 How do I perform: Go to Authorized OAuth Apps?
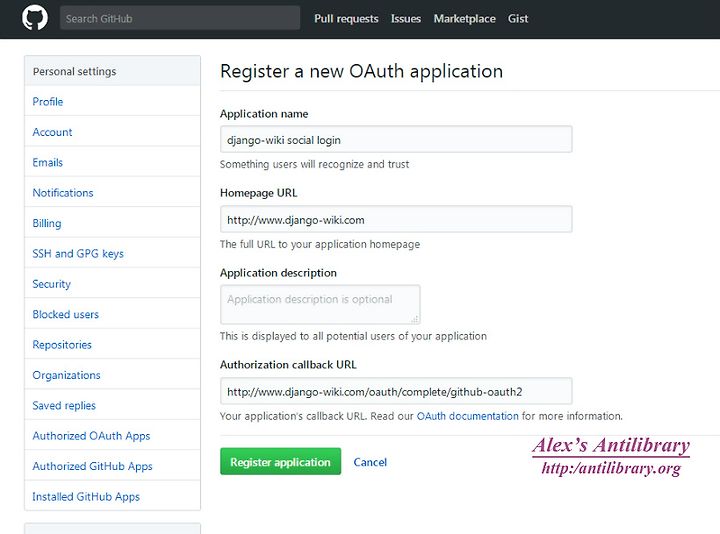point(91,436)
